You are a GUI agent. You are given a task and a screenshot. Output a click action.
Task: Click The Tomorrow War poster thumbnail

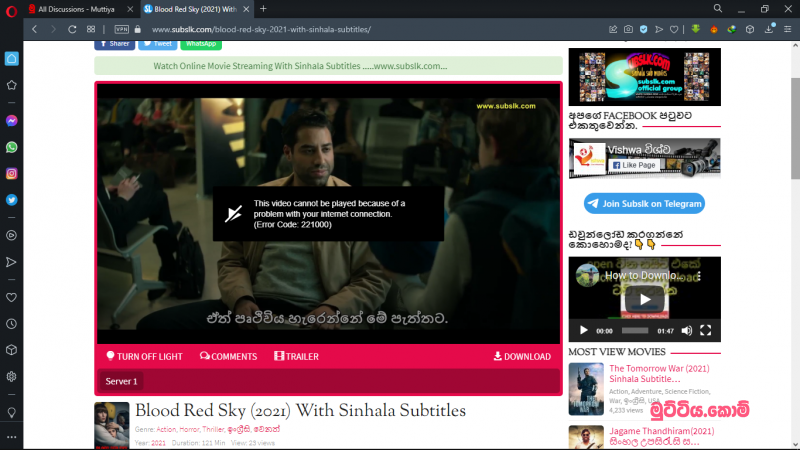point(586,389)
